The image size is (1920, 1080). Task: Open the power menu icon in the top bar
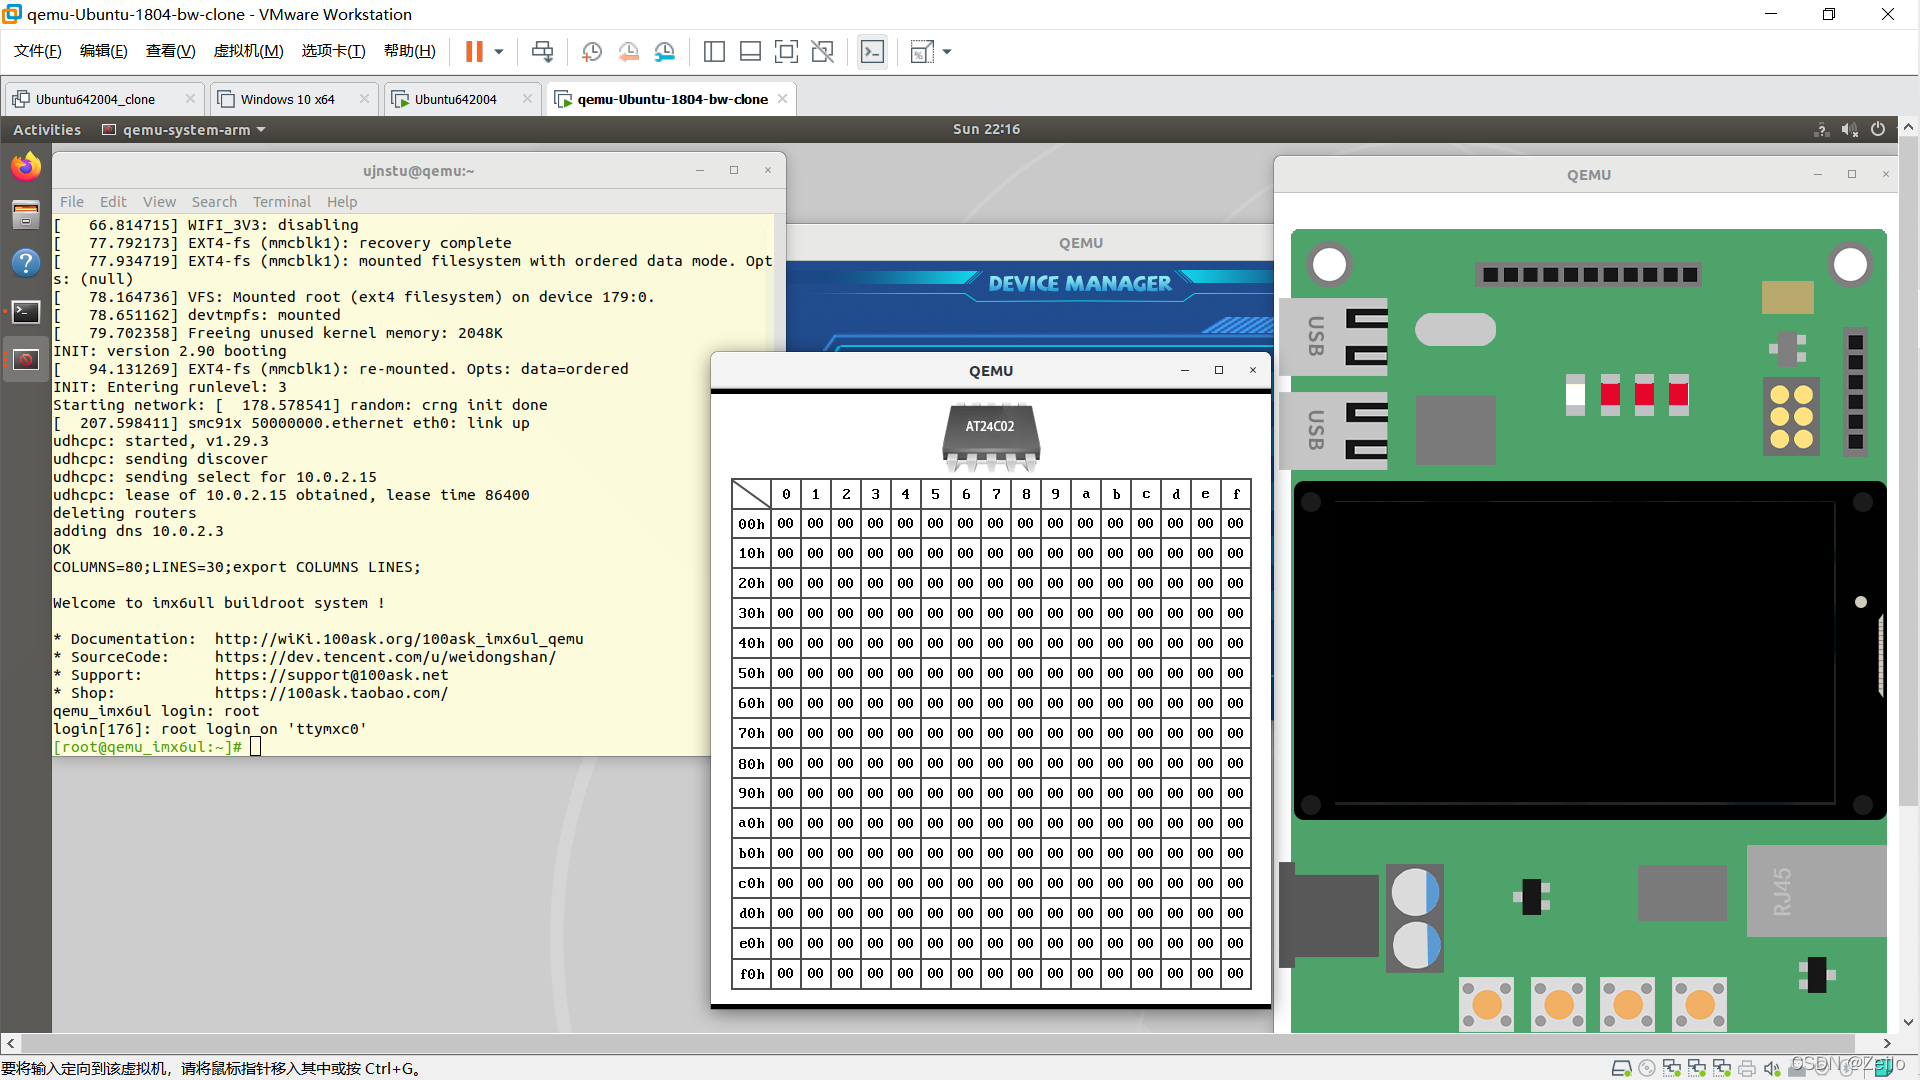(1878, 129)
